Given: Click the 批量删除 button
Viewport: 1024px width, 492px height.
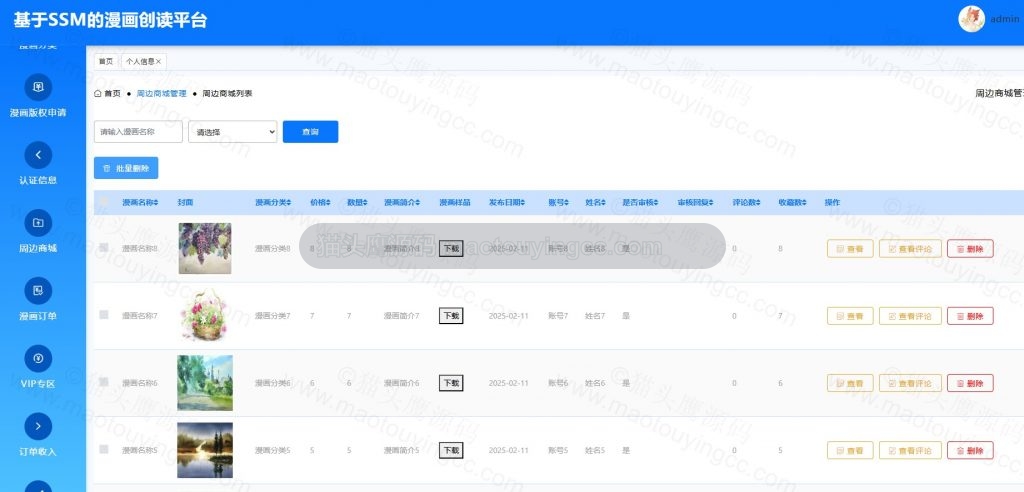Looking at the screenshot, I should coord(126,168).
